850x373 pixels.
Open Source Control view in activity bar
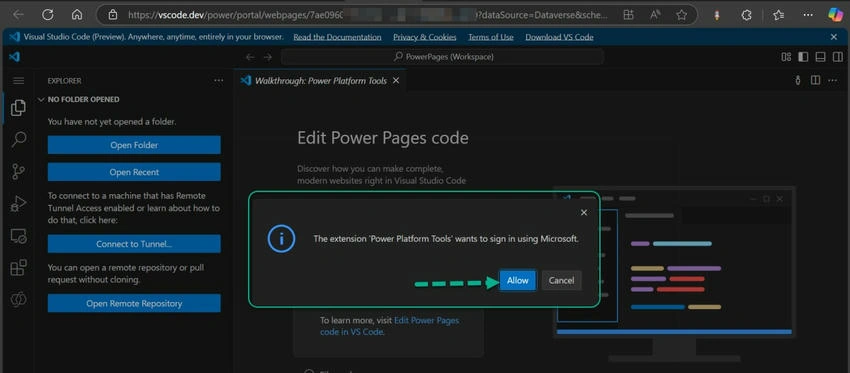[x=18, y=172]
